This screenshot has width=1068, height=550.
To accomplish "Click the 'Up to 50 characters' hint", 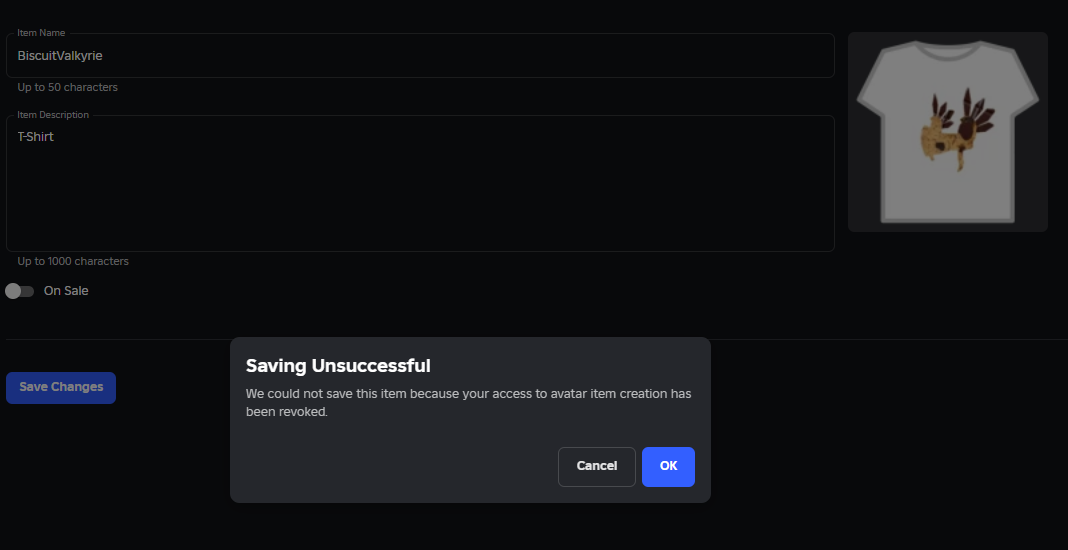I will click(x=67, y=87).
